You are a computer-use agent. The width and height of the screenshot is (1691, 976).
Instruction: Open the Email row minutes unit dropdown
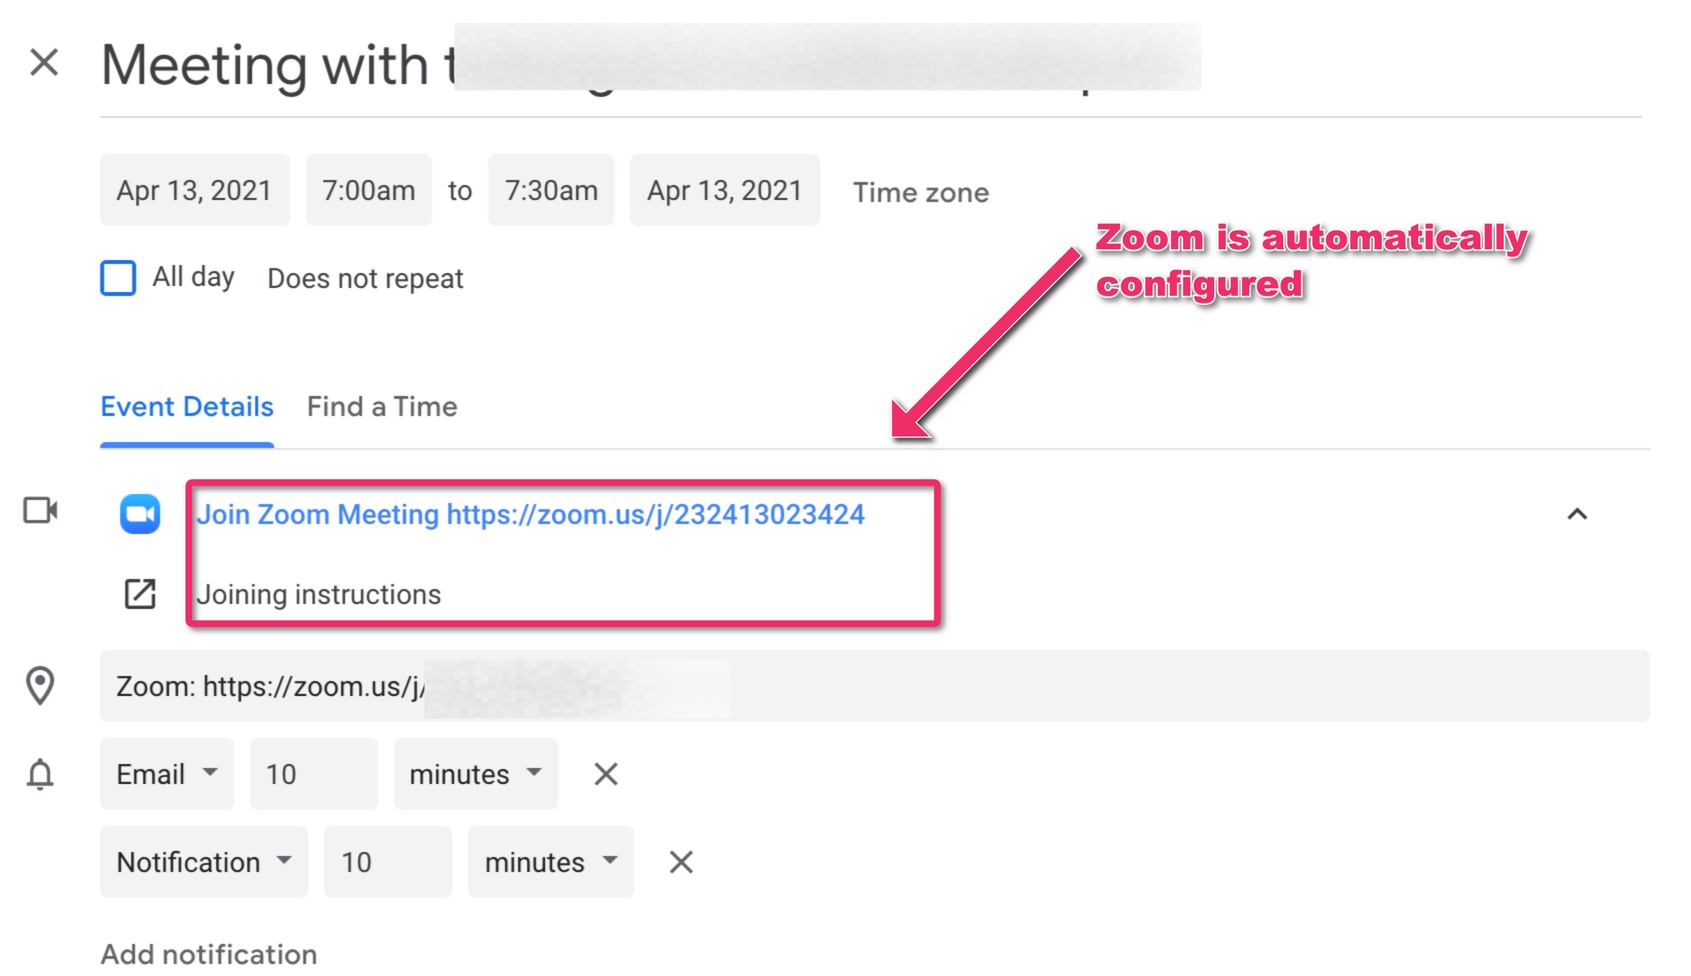476,774
